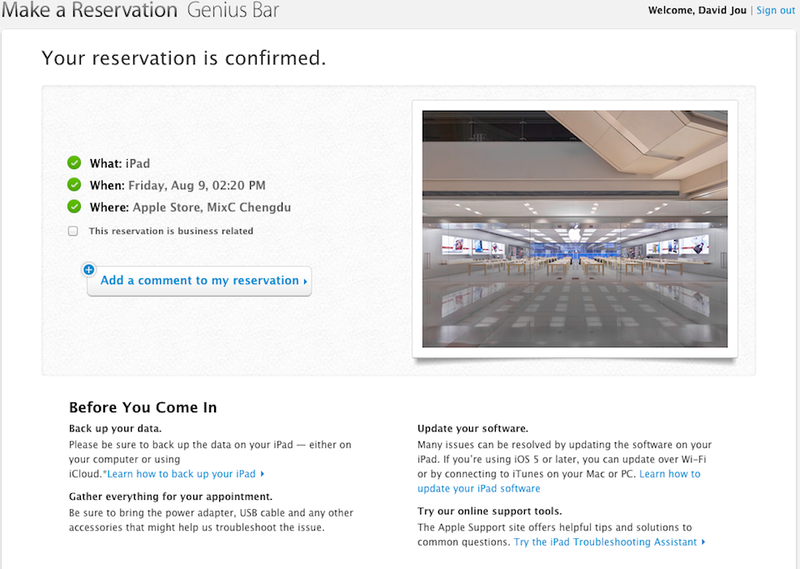
Task: Click the 'What: iPad' text
Action: [120, 163]
